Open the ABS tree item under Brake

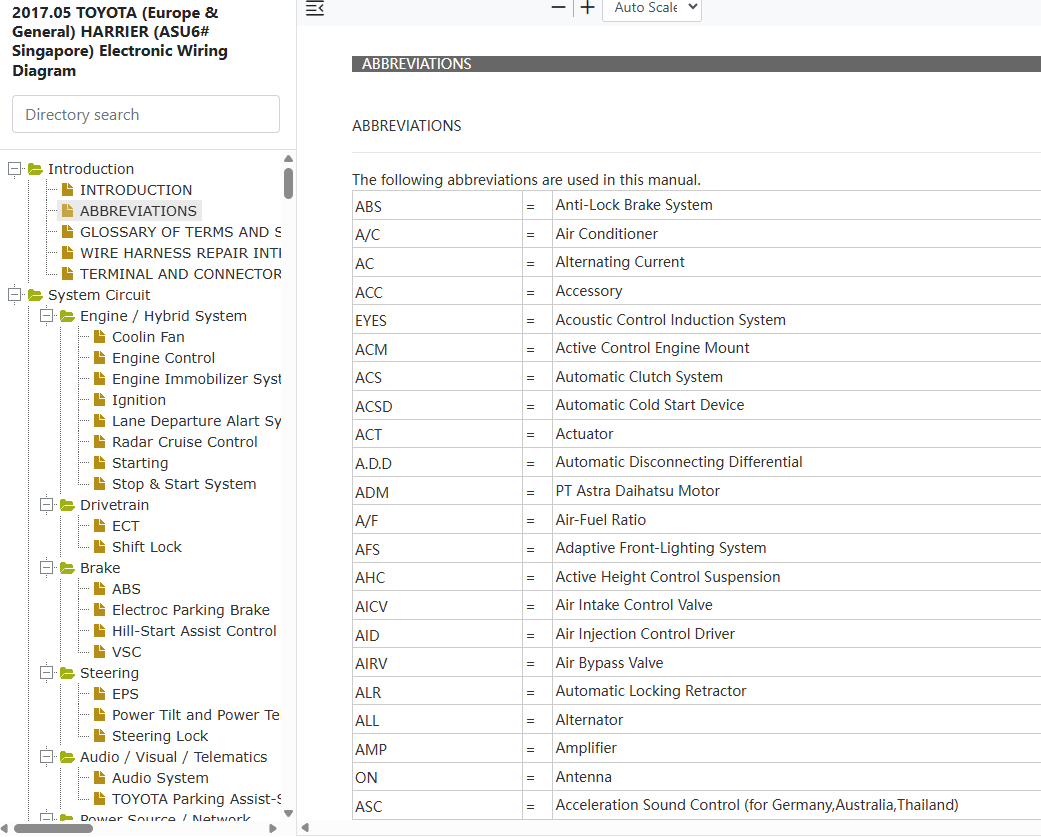126,589
